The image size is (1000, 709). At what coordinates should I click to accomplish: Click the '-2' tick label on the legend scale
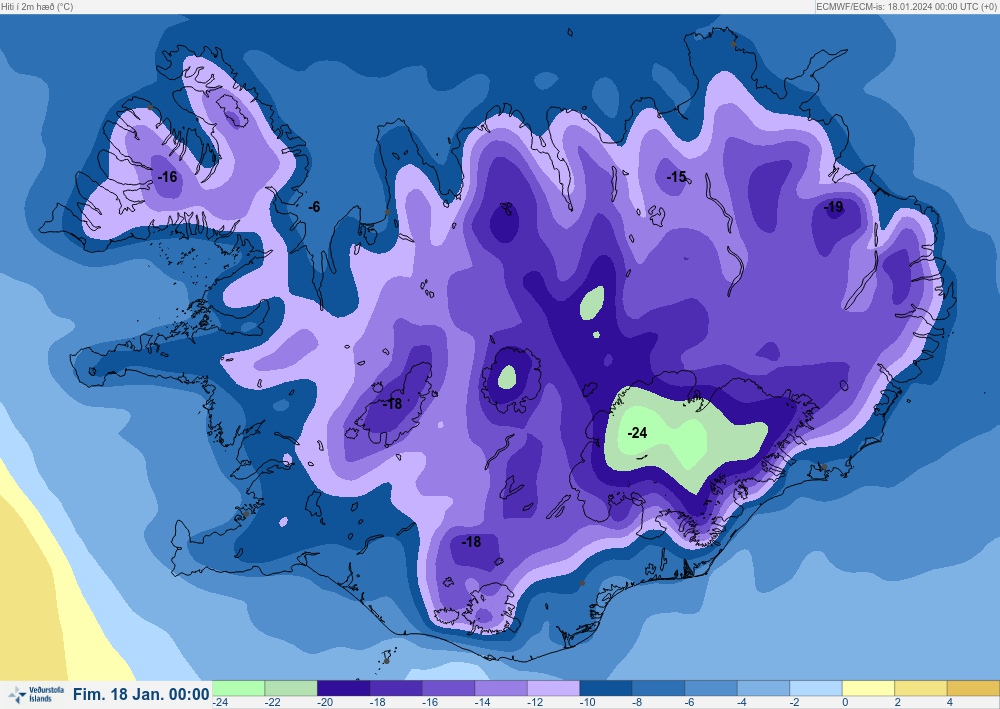click(795, 702)
